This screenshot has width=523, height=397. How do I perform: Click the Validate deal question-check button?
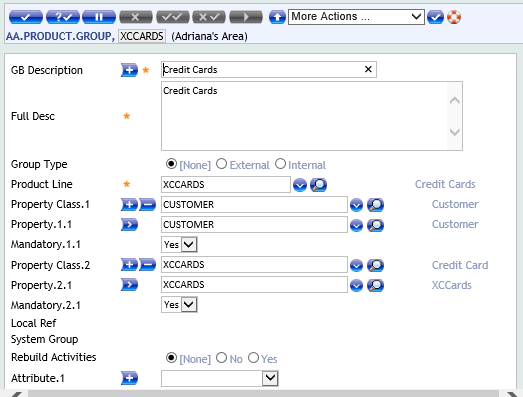point(63,17)
